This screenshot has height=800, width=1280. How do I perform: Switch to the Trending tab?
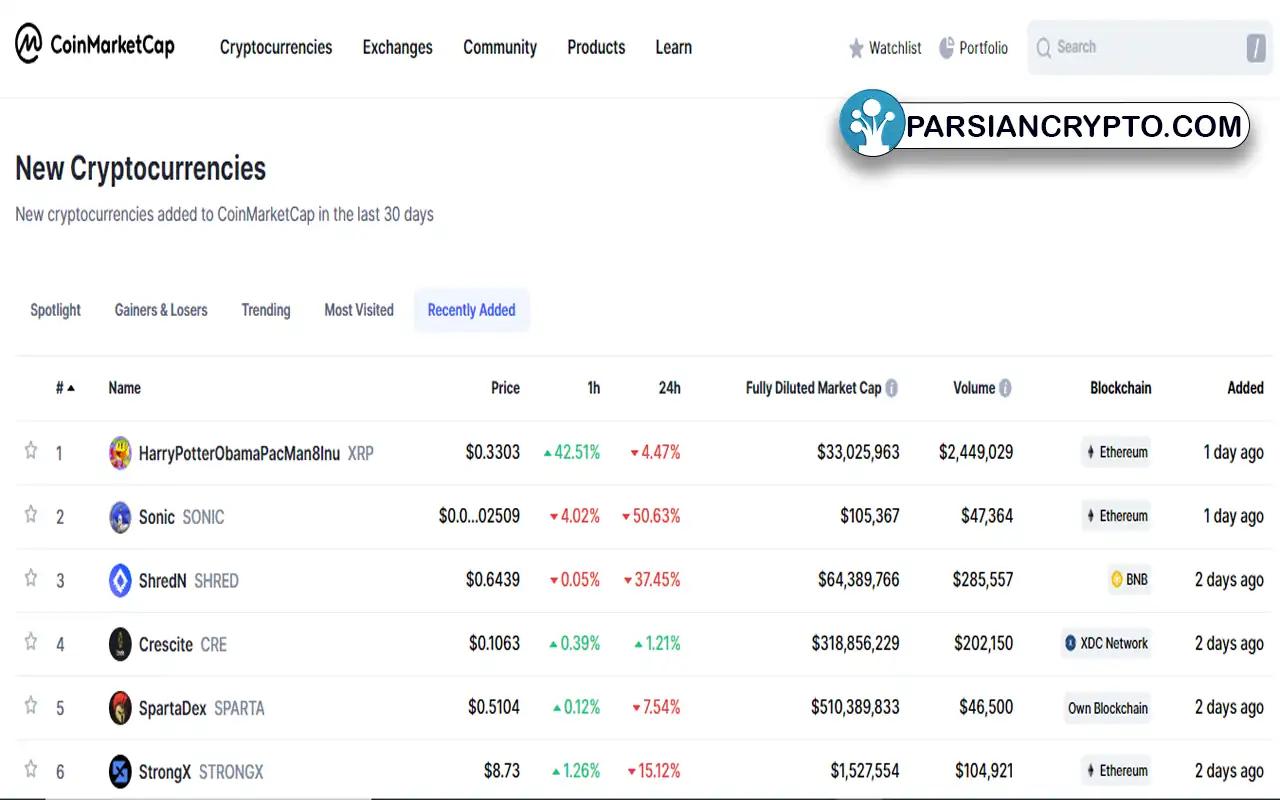pyautogui.click(x=266, y=310)
